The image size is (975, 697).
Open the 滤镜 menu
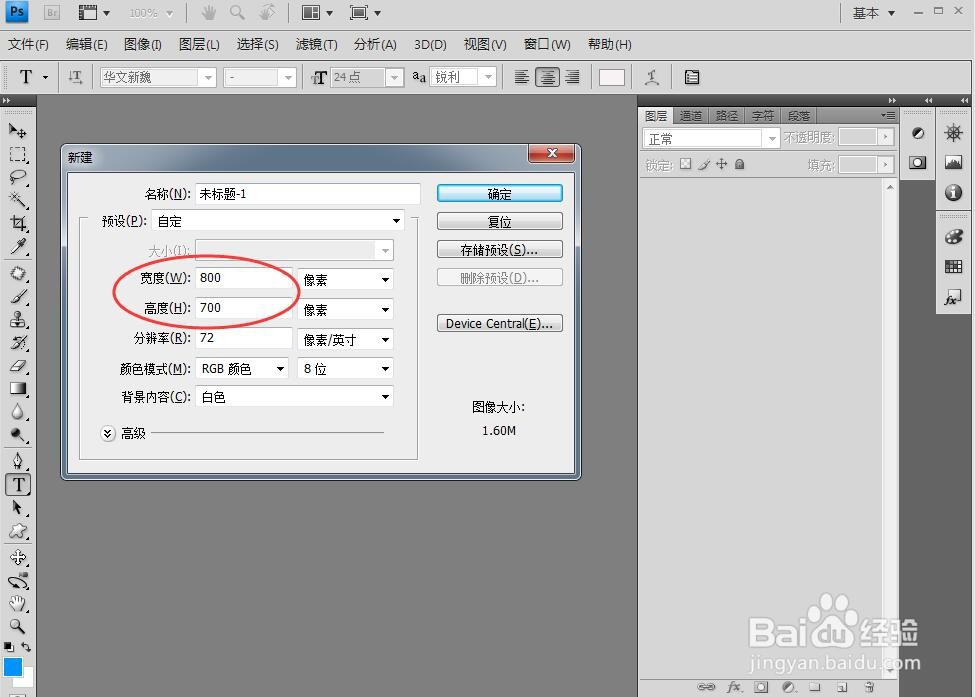point(315,44)
